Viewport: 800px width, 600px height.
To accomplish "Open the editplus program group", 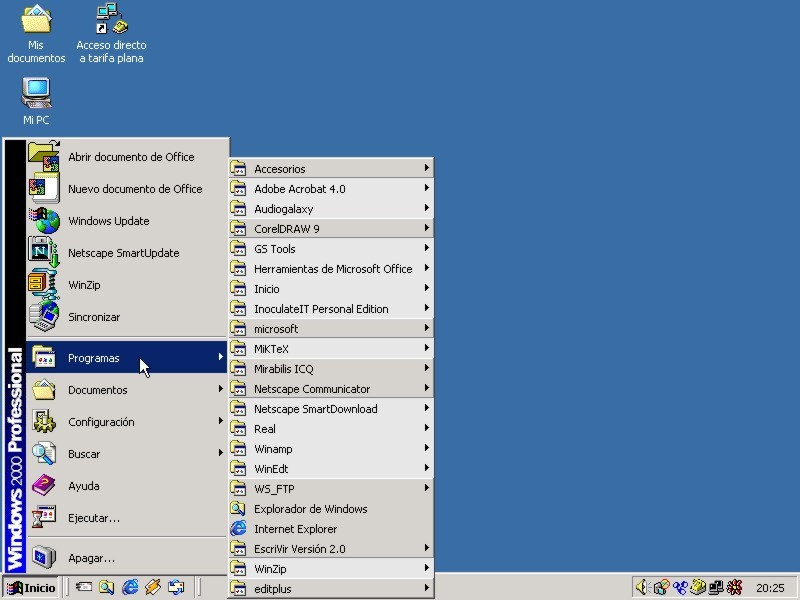I will (331, 588).
